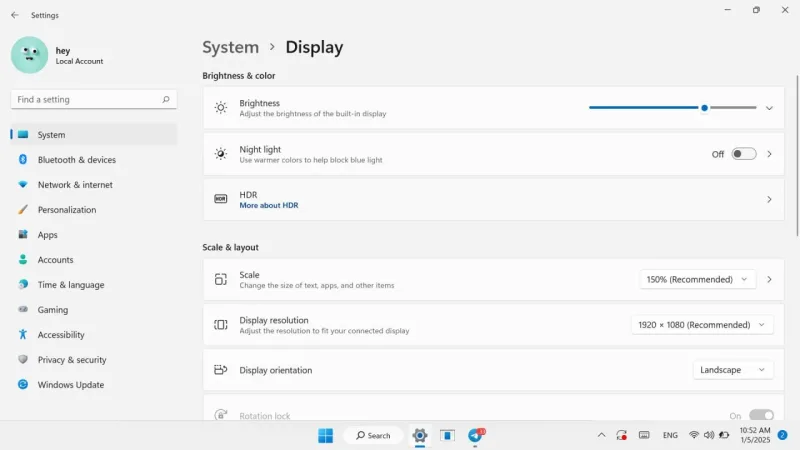Open the More about HDR link
Image resolution: width=800 pixels, height=450 pixels.
point(269,205)
